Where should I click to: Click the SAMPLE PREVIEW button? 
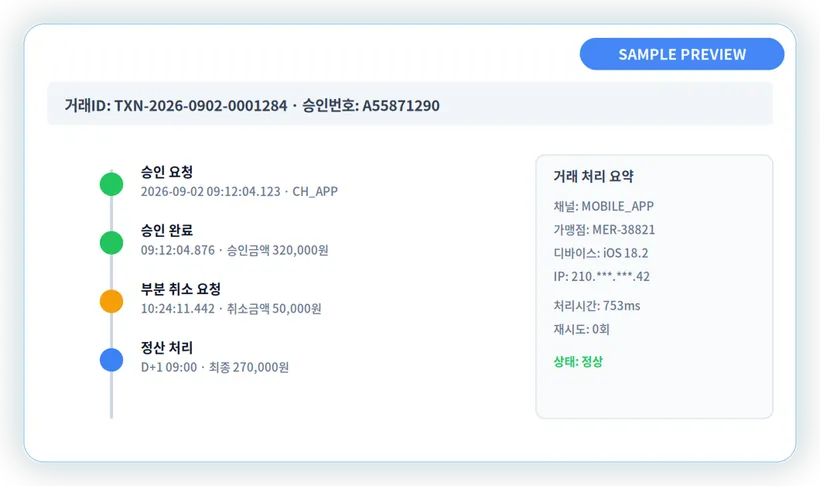pos(682,54)
